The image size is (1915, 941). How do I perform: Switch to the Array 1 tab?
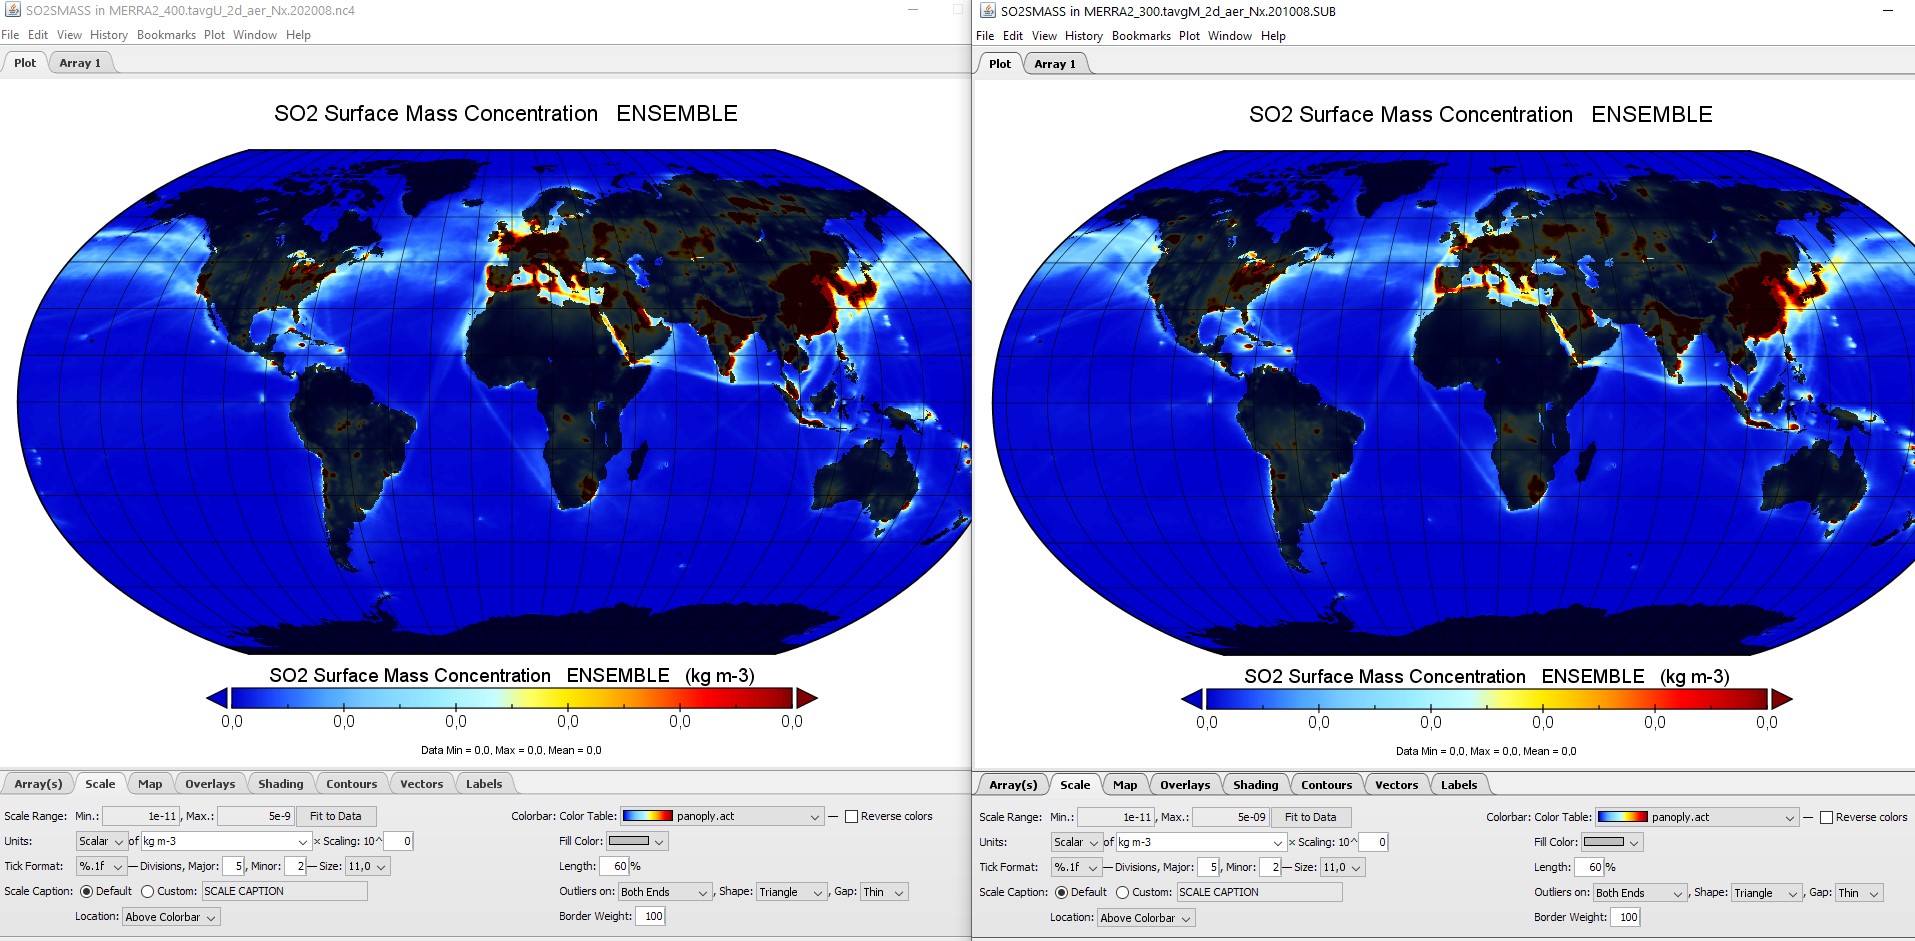(80, 62)
